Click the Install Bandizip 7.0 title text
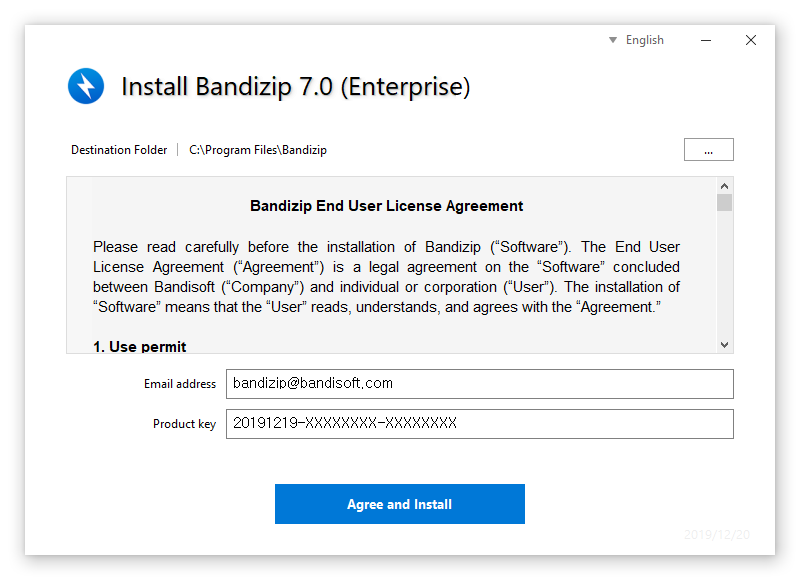This screenshot has width=800, height=580. click(295, 87)
